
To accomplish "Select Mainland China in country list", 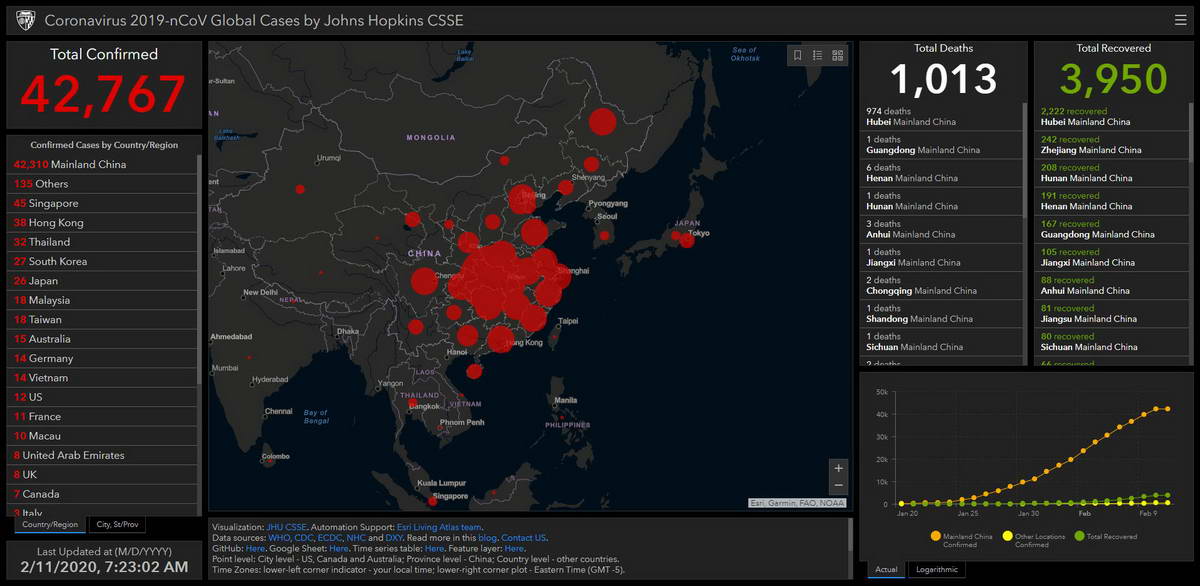I will (x=70, y=164).
